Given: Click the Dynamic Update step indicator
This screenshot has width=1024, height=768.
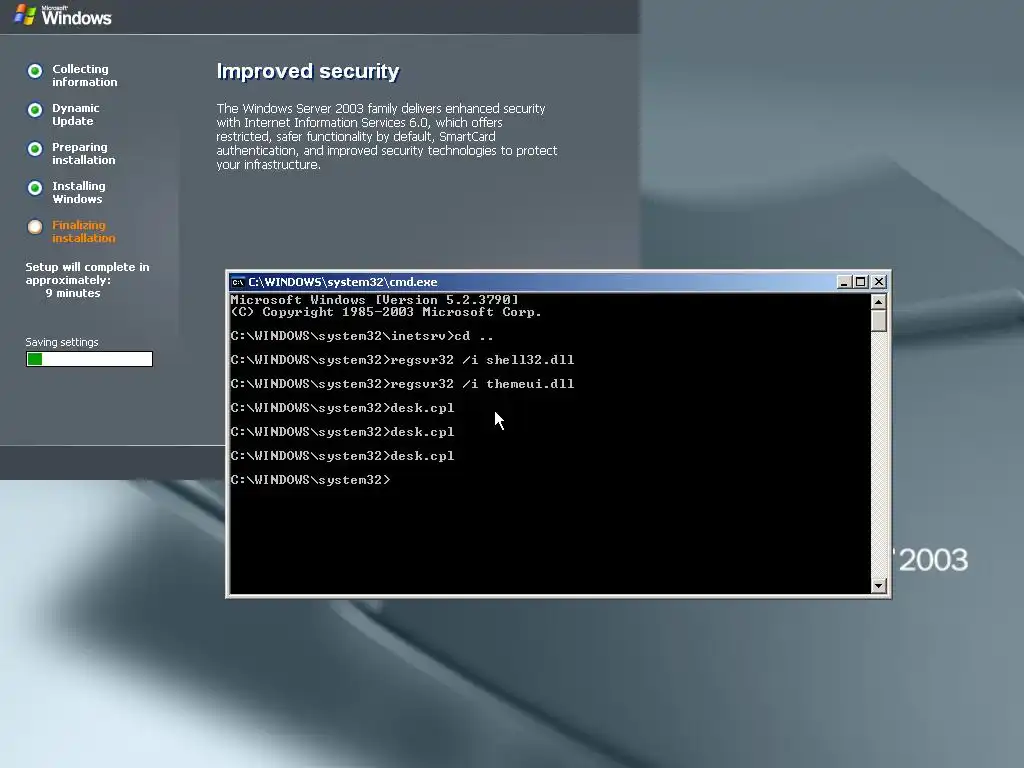Looking at the screenshot, I should click(x=35, y=110).
